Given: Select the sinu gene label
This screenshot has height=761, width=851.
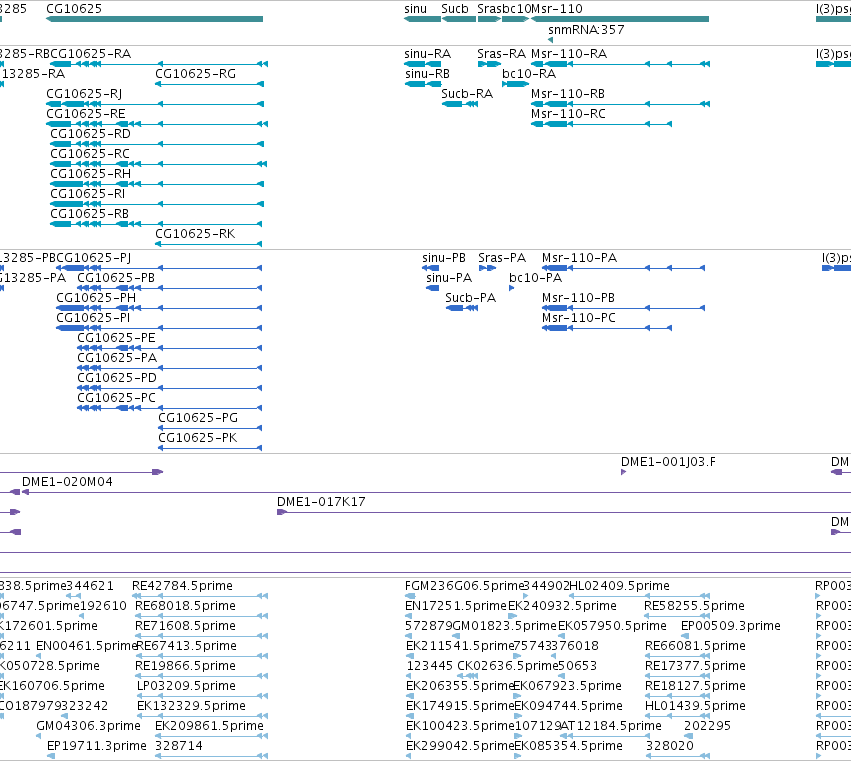Looking at the screenshot, I should [x=416, y=9].
